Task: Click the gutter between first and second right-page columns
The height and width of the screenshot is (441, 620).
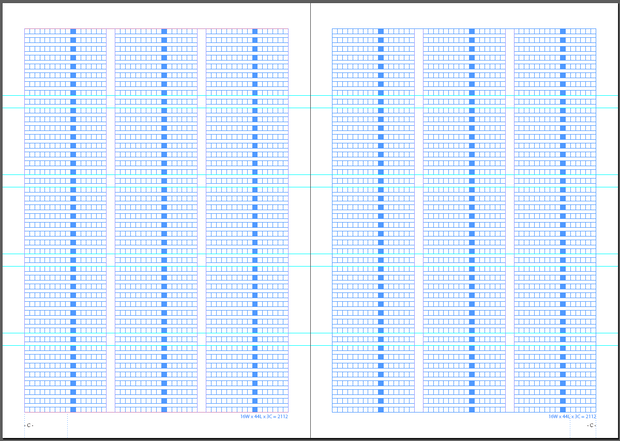Action: coord(419,220)
